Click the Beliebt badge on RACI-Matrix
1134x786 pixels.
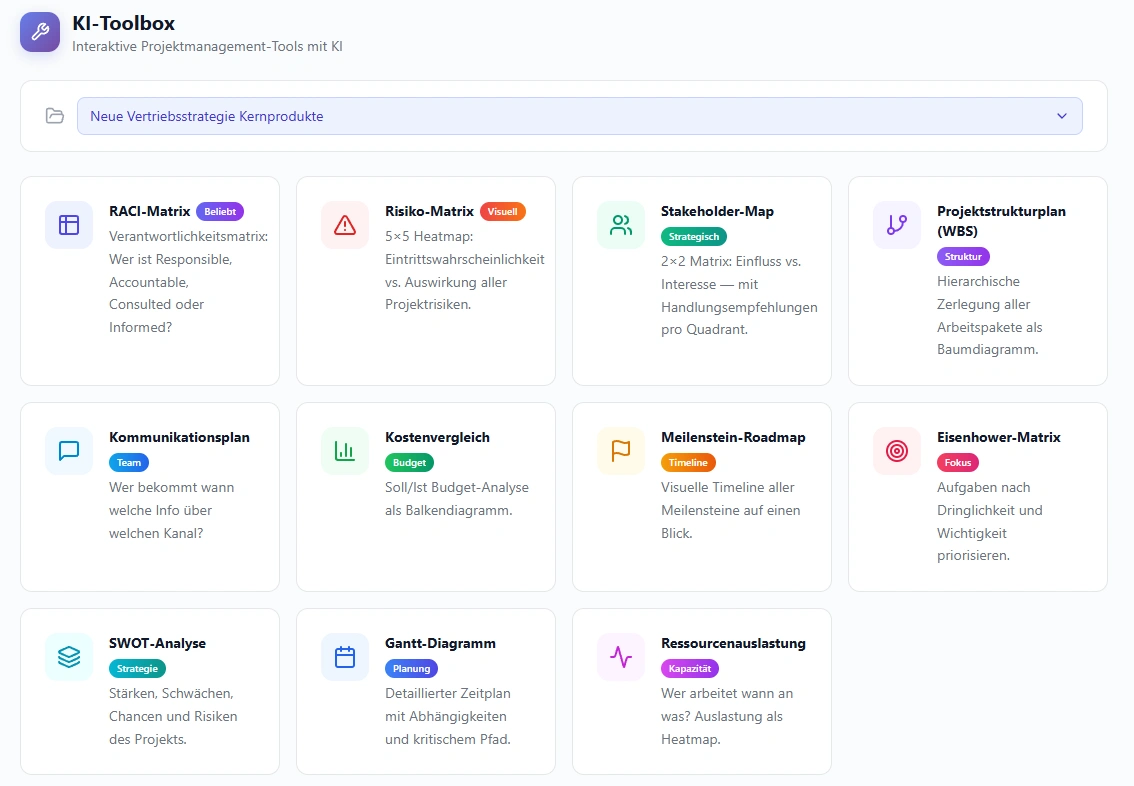(x=220, y=212)
